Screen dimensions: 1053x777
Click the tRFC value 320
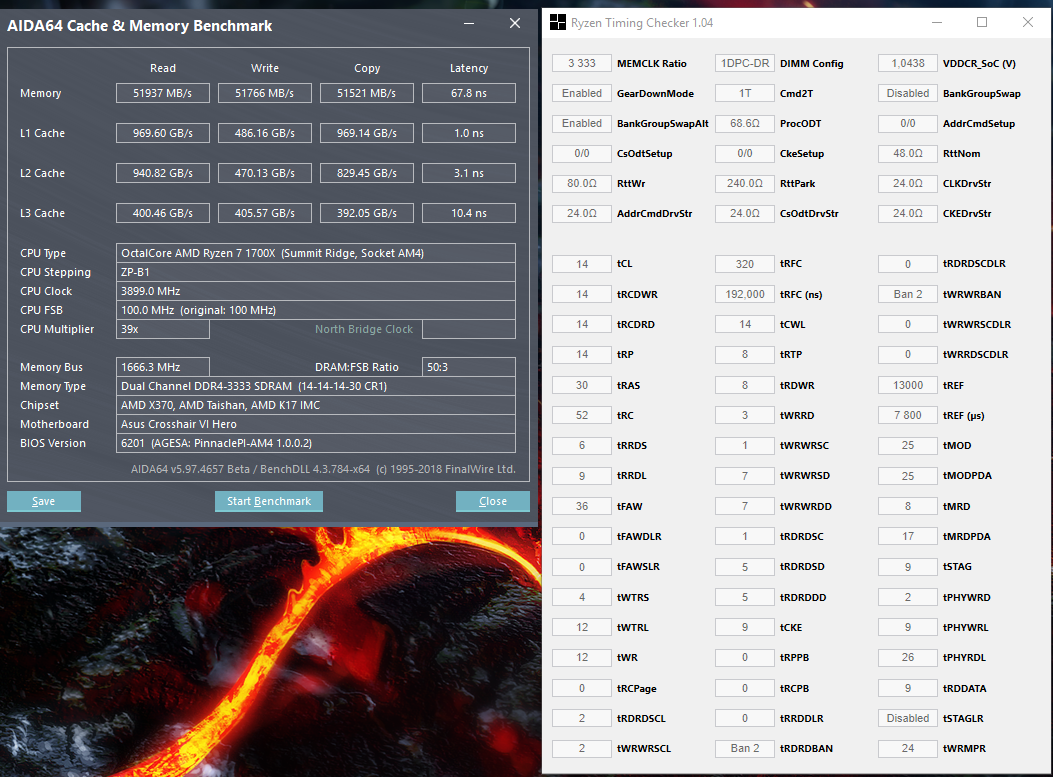pos(745,264)
